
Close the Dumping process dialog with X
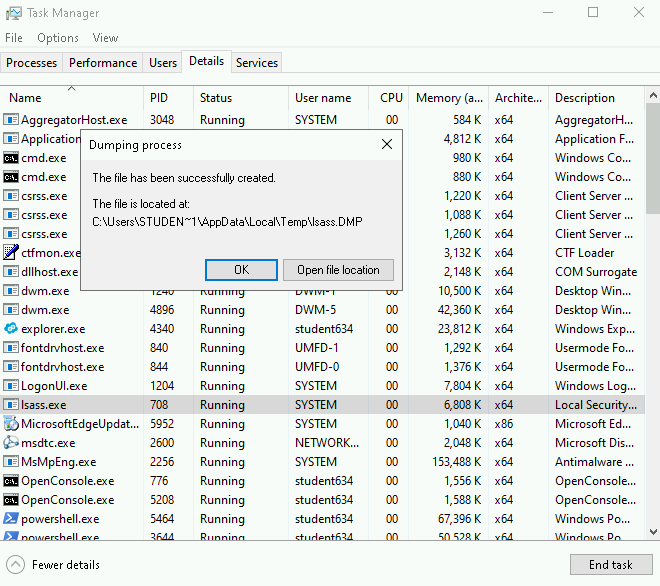point(387,144)
